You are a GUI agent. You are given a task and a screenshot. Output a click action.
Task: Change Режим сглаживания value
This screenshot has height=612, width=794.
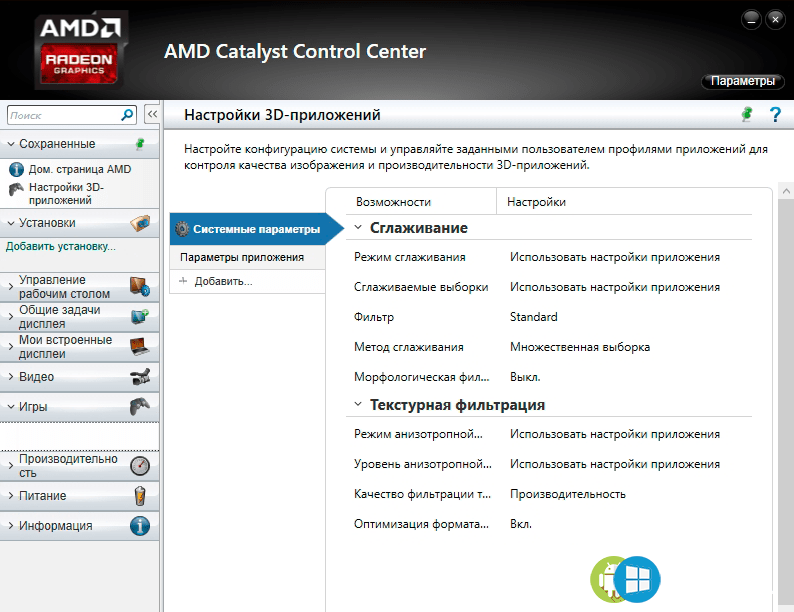(x=615, y=257)
